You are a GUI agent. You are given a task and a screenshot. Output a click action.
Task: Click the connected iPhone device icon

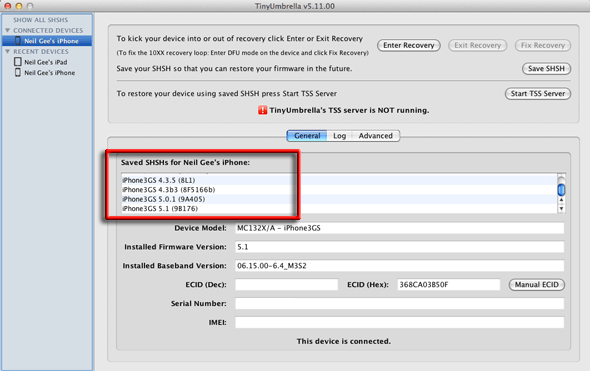coord(18,41)
